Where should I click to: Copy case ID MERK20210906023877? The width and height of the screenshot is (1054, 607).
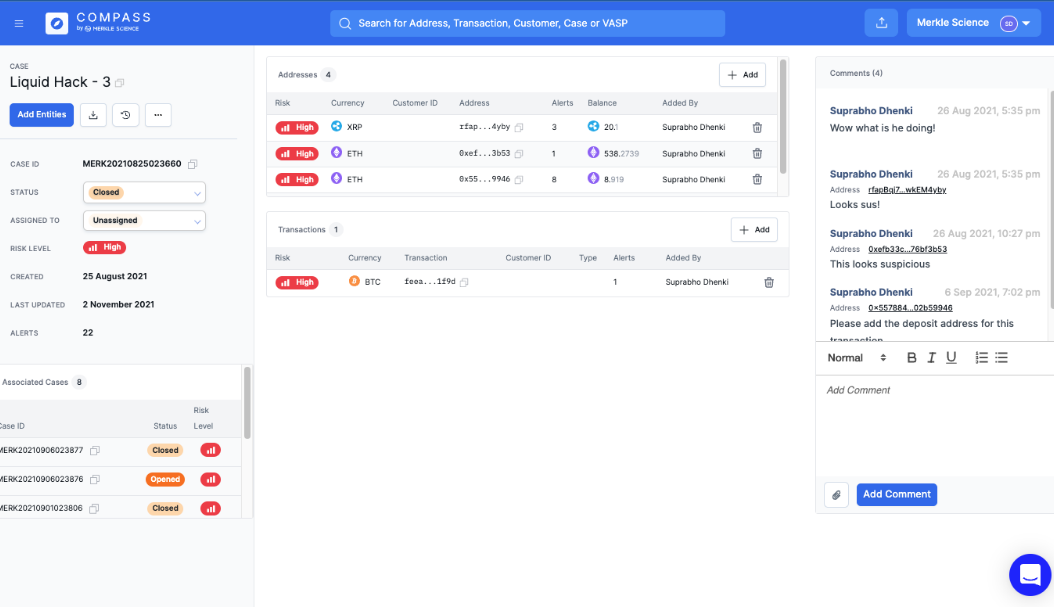coord(95,450)
